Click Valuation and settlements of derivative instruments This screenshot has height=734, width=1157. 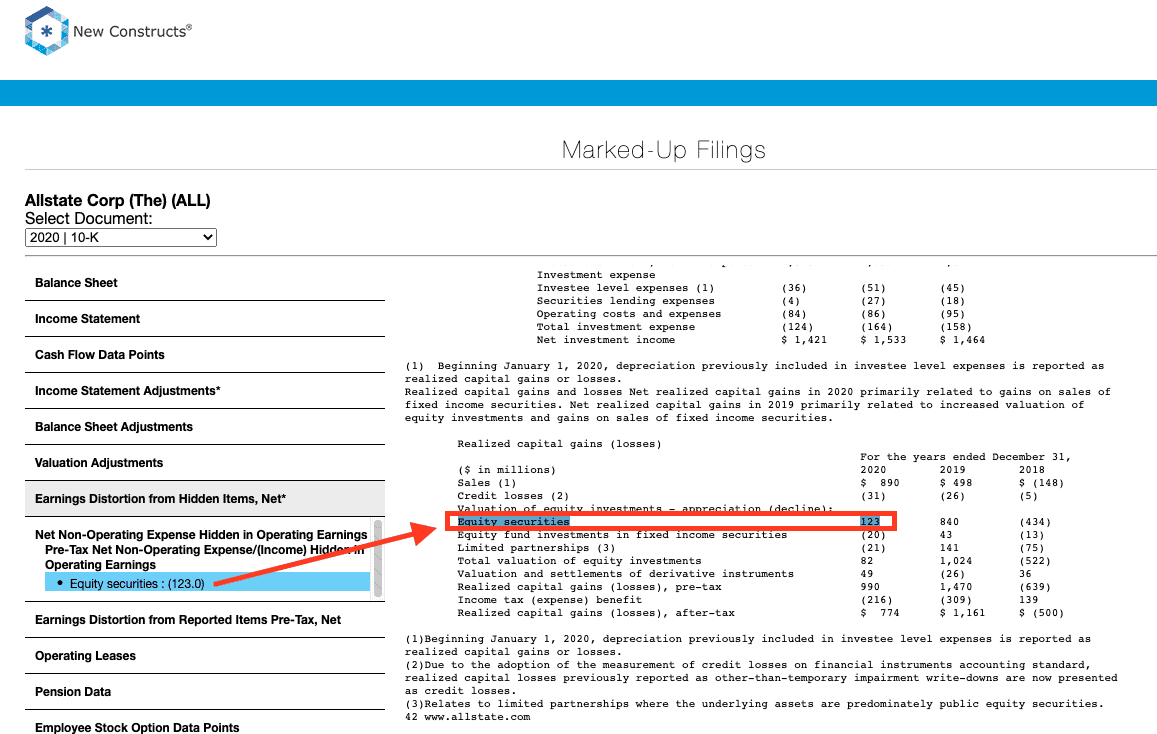[x=626, y=574]
